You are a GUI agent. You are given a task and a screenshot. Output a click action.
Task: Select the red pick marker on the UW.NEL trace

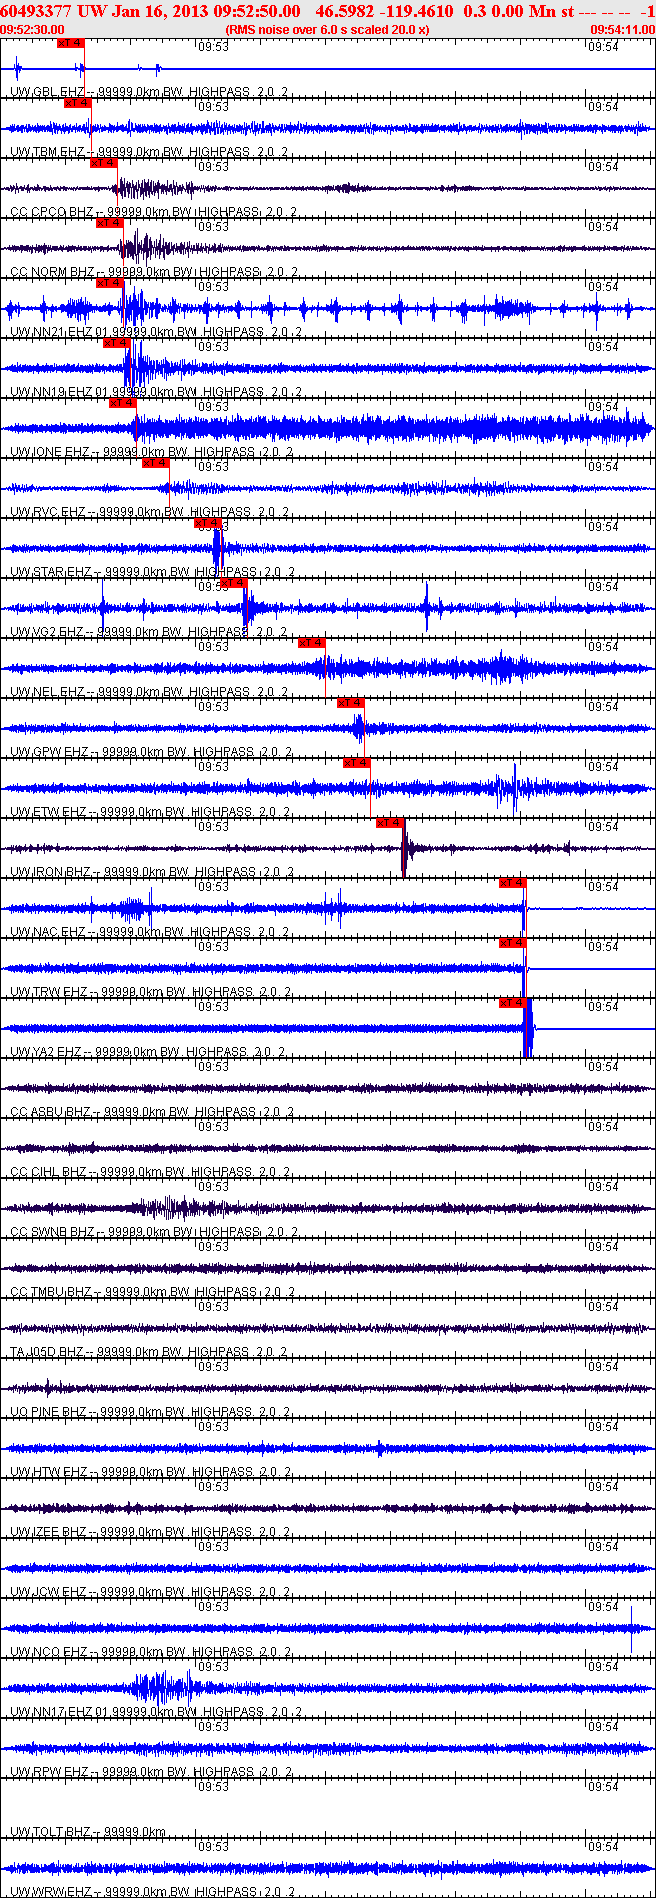(x=312, y=643)
